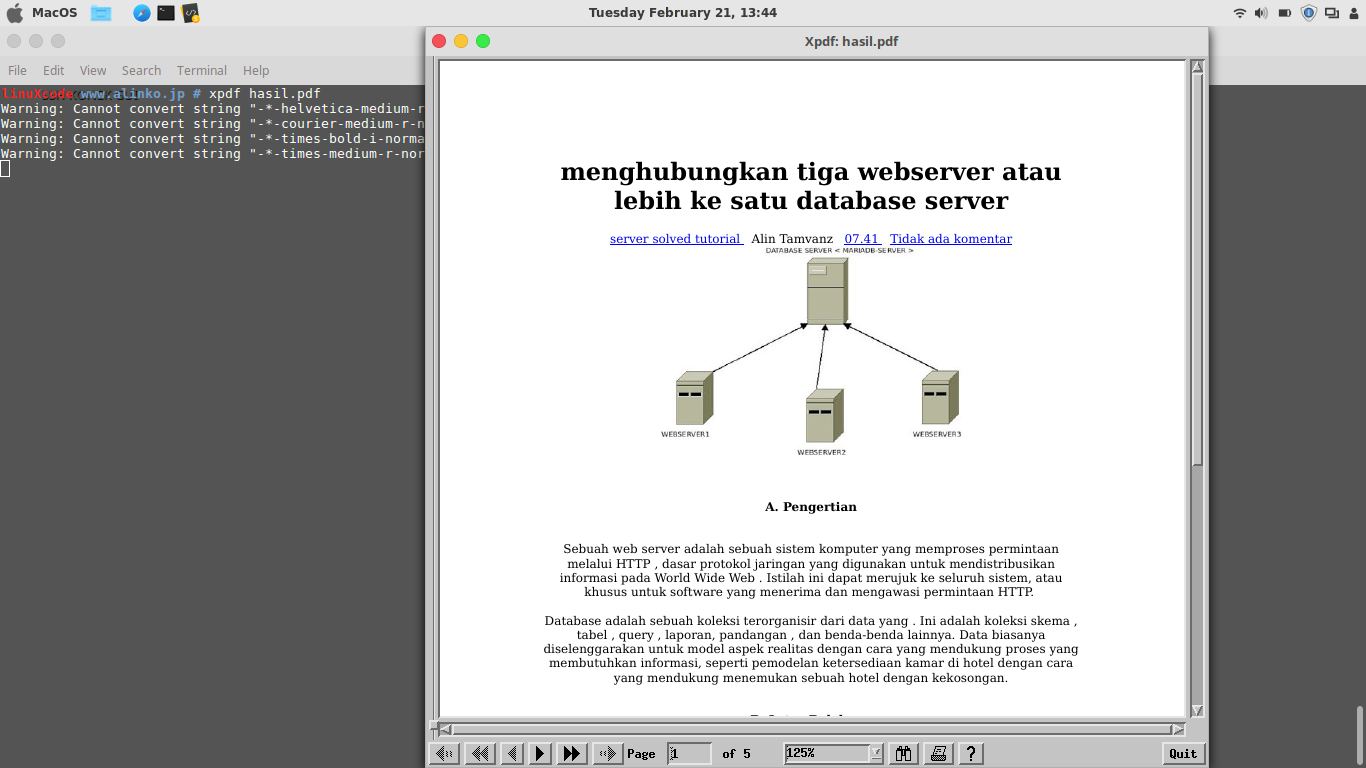Open the Apple menu icon
The height and width of the screenshot is (768, 1366).
coord(15,13)
